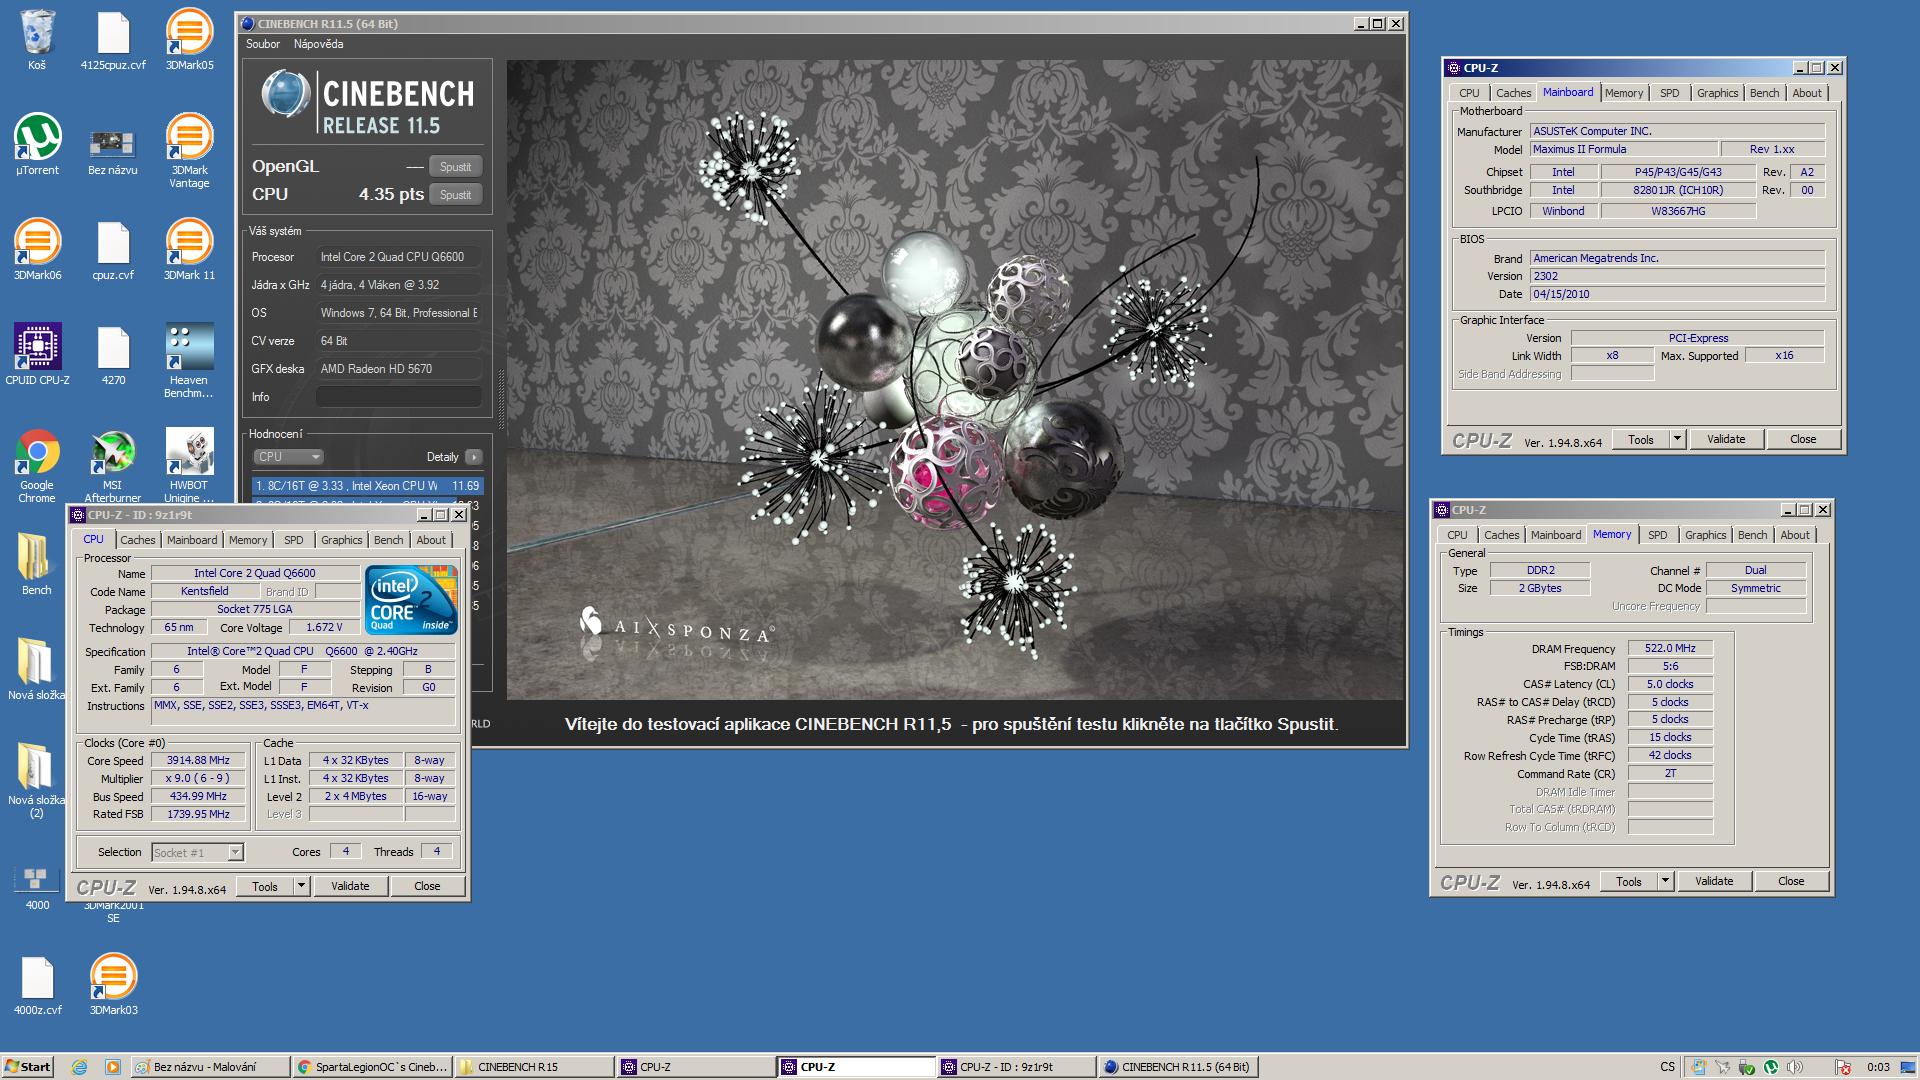Click Validate in Memory CPU-Z window
Image resolution: width=1920 pixels, height=1080 pixels.
pyautogui.click(x=1714, y=881)
